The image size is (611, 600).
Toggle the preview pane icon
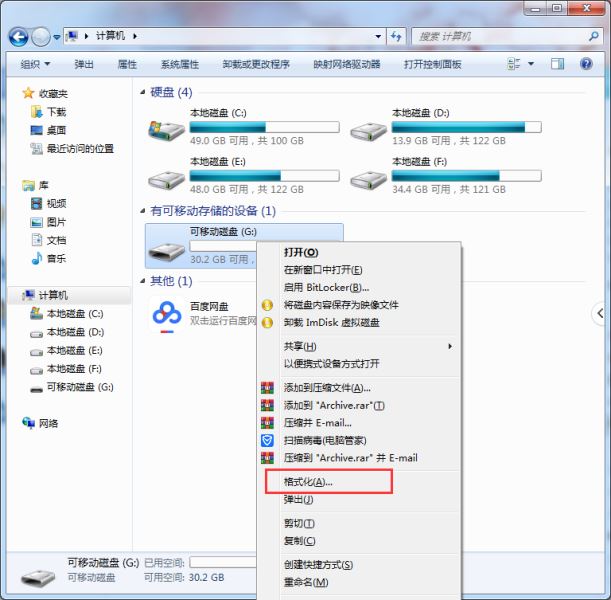coord(557,64)
